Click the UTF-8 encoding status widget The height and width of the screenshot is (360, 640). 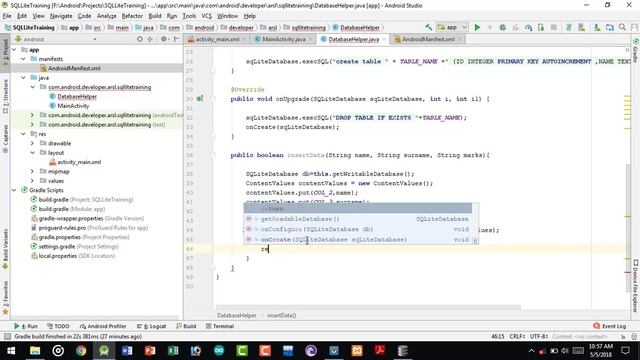(x=539, y=336)
